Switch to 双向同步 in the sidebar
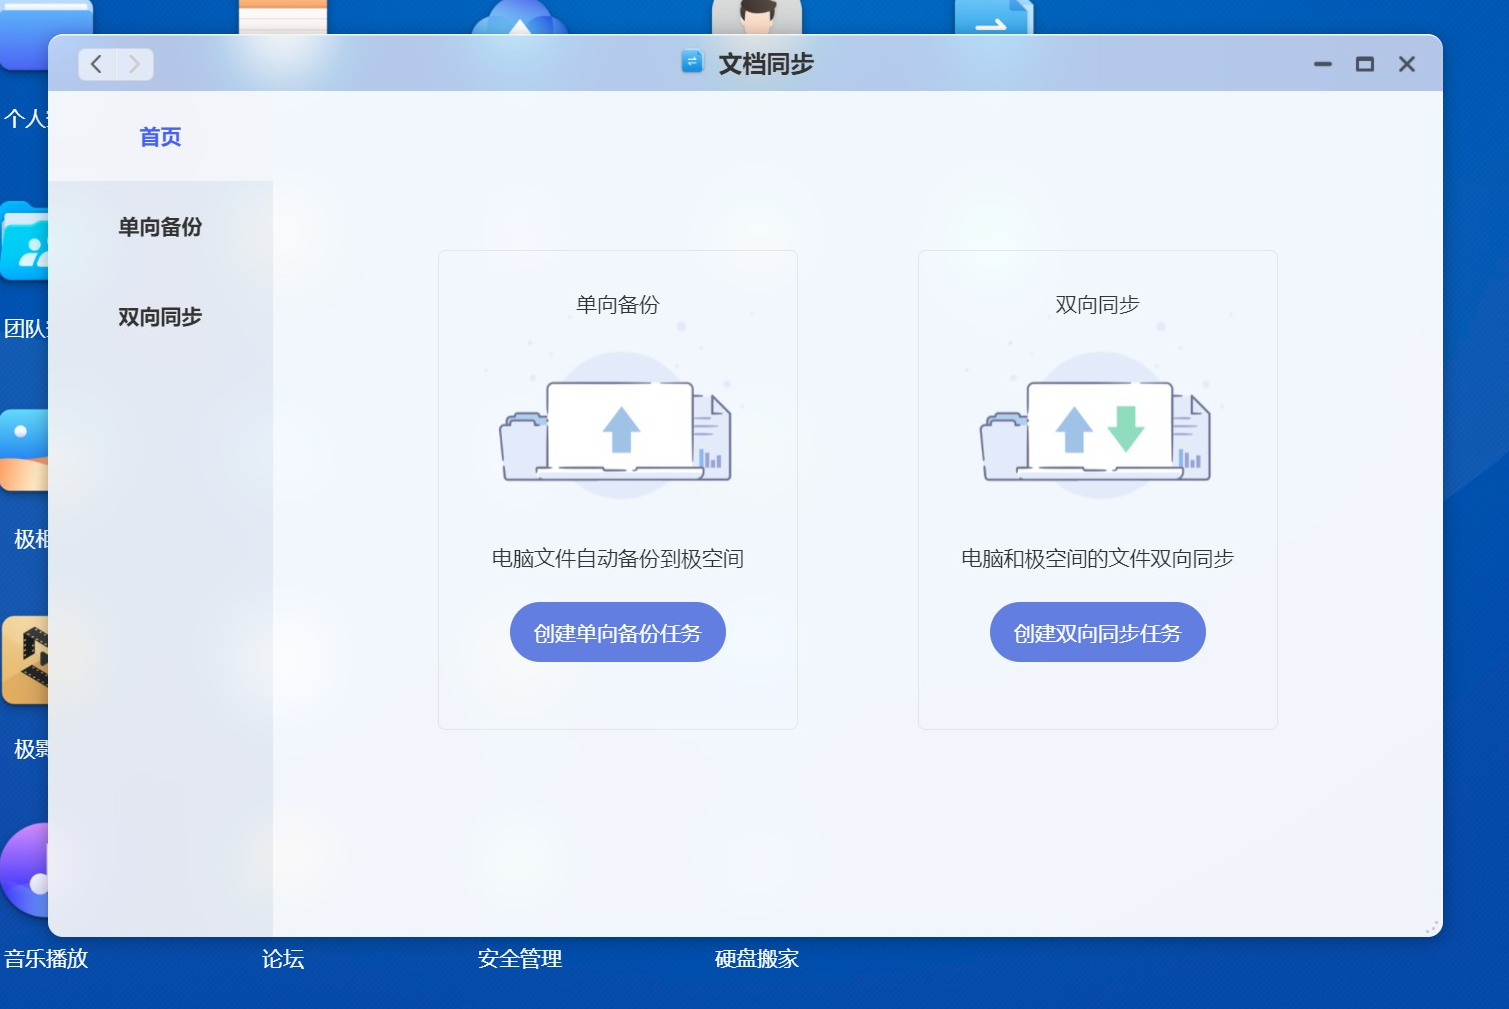The height and width of the screenshot is (1009, 1509). pos(159,316)
